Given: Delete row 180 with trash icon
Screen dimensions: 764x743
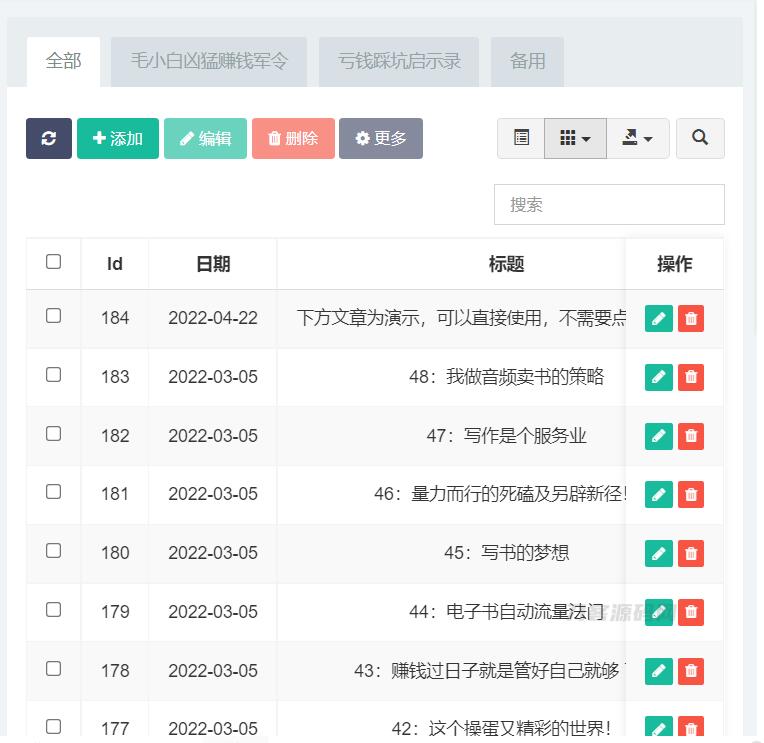Looking at the screenshot, I should [691, 553].
